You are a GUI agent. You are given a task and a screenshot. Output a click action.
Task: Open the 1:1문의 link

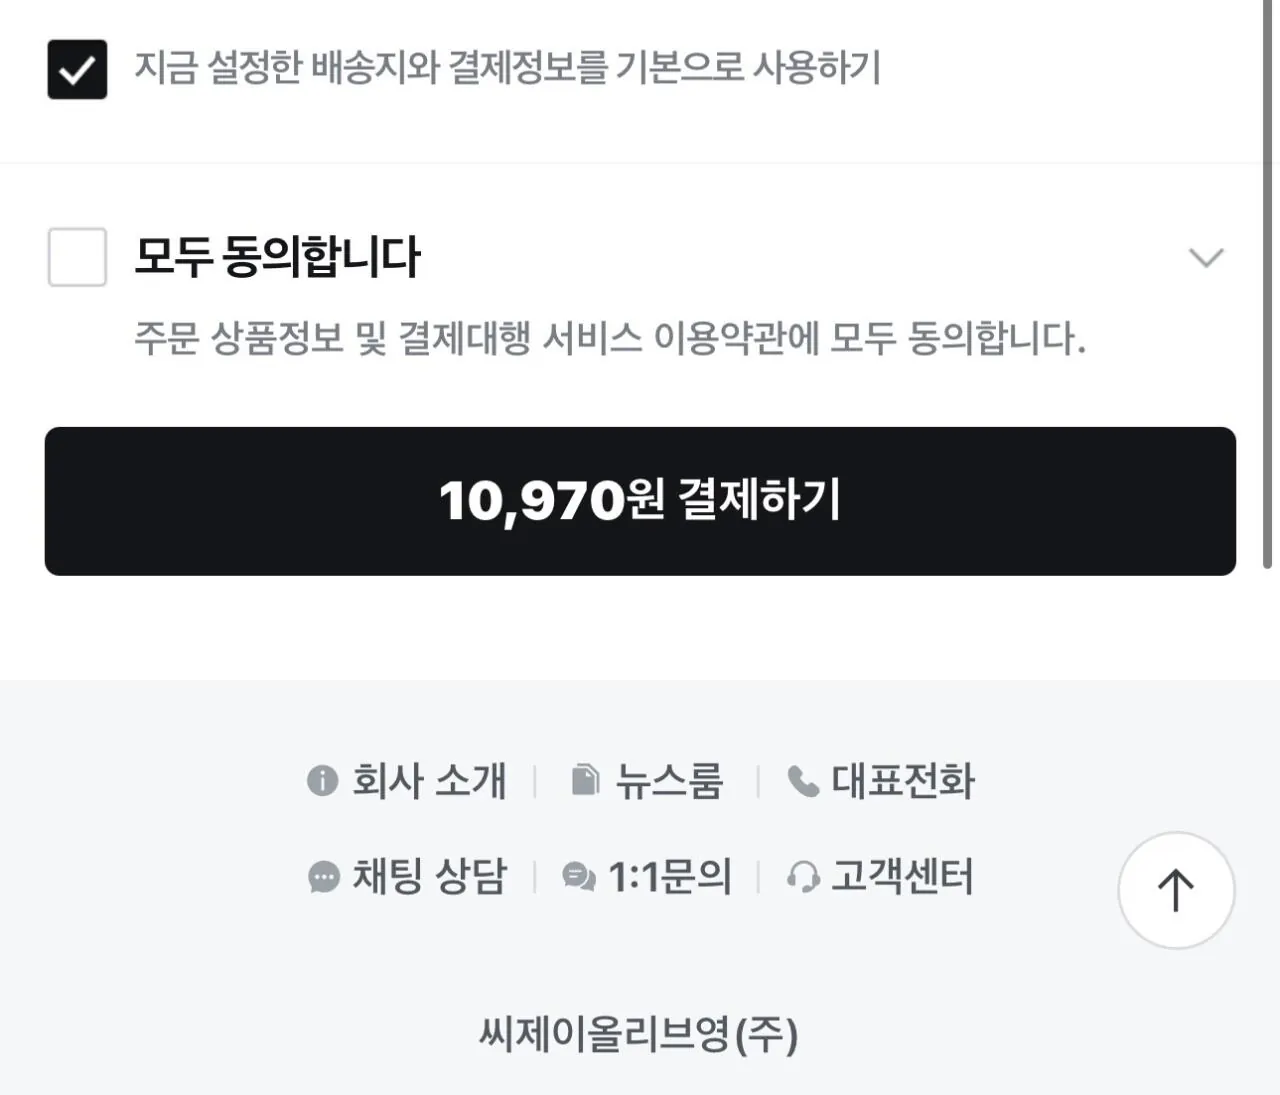[x=670, y=877]
